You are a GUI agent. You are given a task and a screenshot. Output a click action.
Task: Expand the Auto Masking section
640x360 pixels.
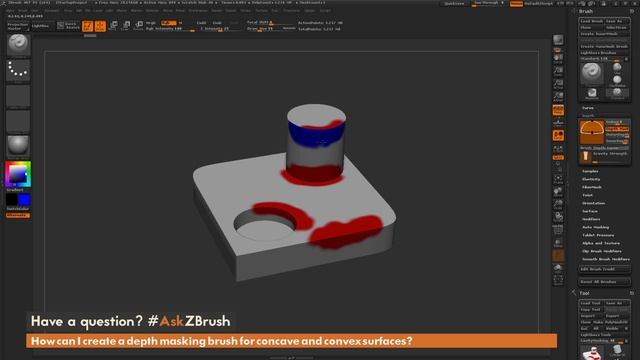(595, 227)
